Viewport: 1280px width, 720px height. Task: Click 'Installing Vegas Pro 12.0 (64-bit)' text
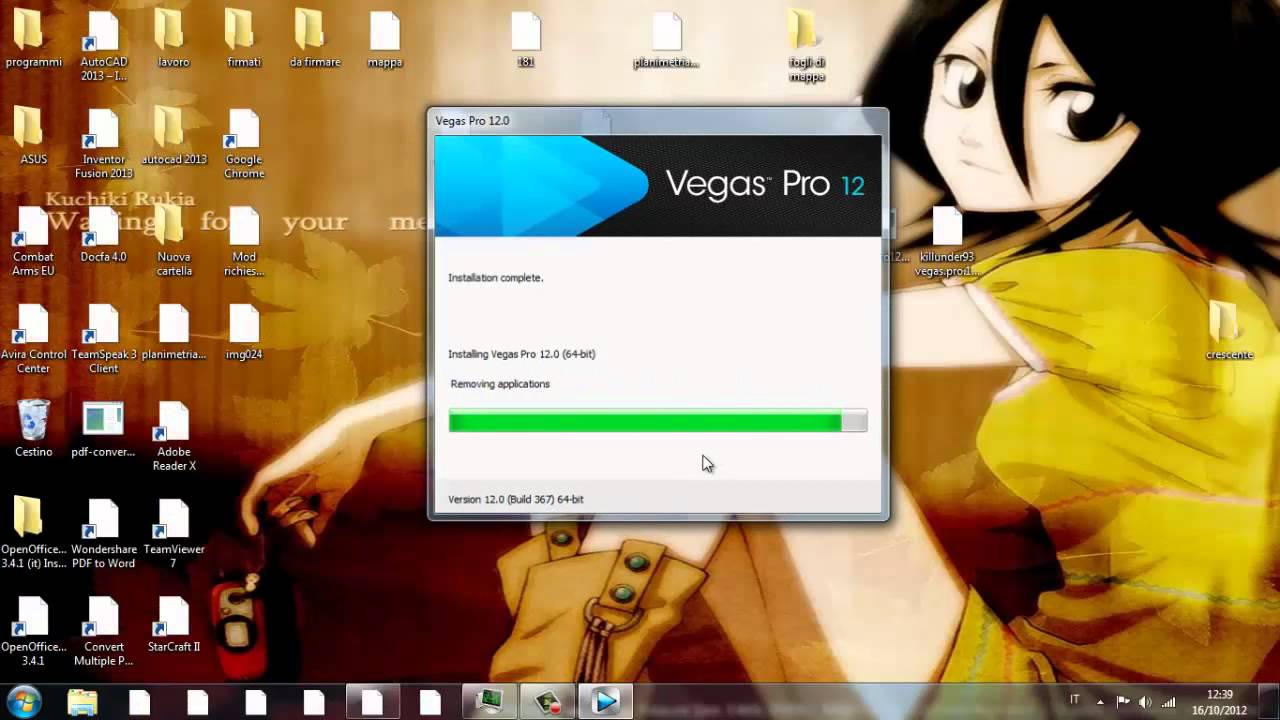click(x=522, y=354)
